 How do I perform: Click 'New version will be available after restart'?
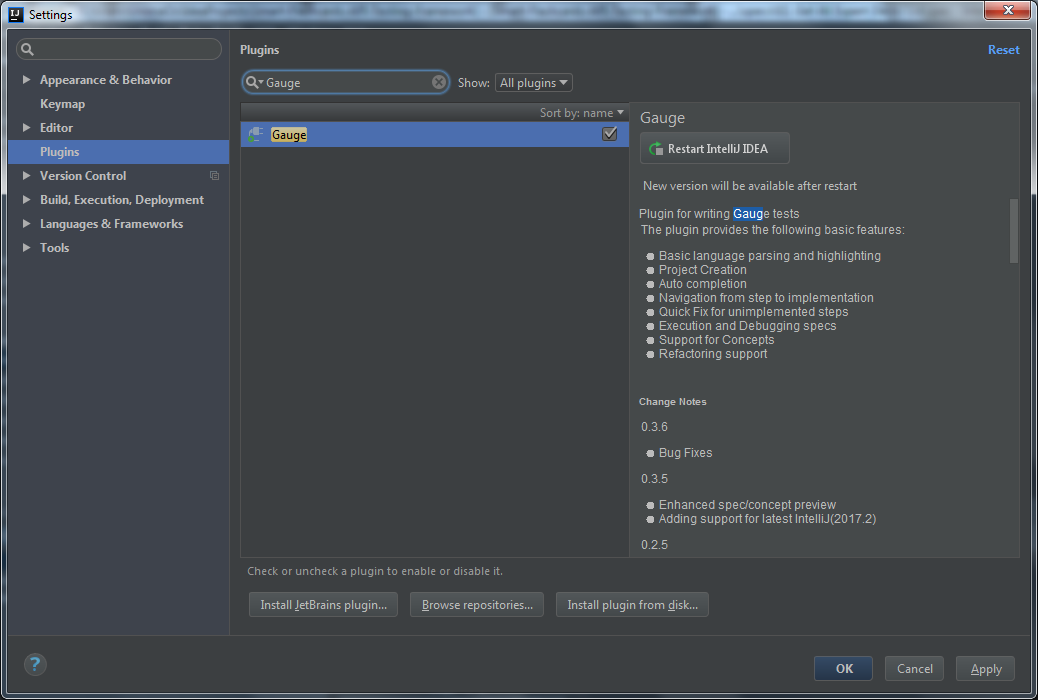(750, 186)
